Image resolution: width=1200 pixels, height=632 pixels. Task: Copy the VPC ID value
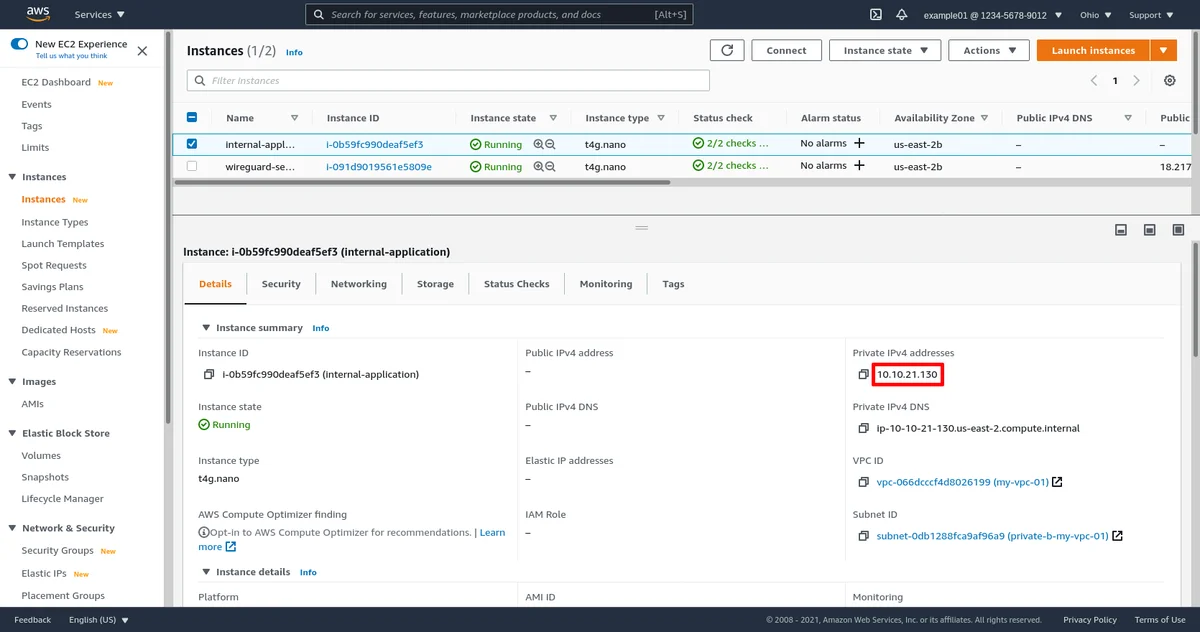(x=863, y=483)
